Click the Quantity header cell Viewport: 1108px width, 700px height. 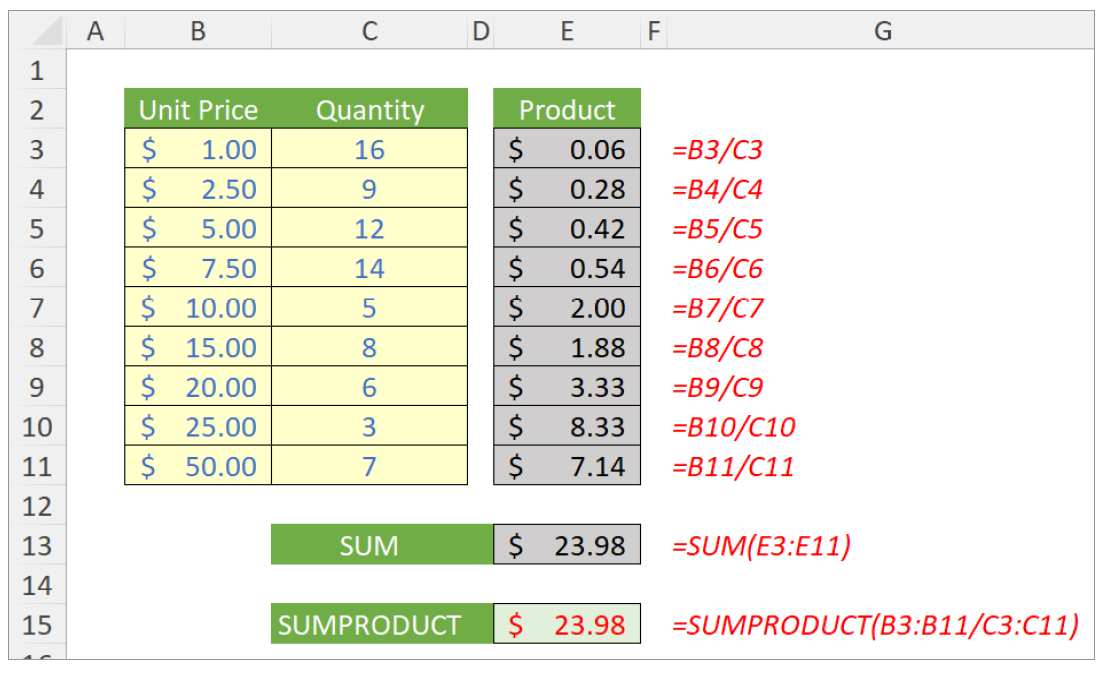click(x=369, y=109)
